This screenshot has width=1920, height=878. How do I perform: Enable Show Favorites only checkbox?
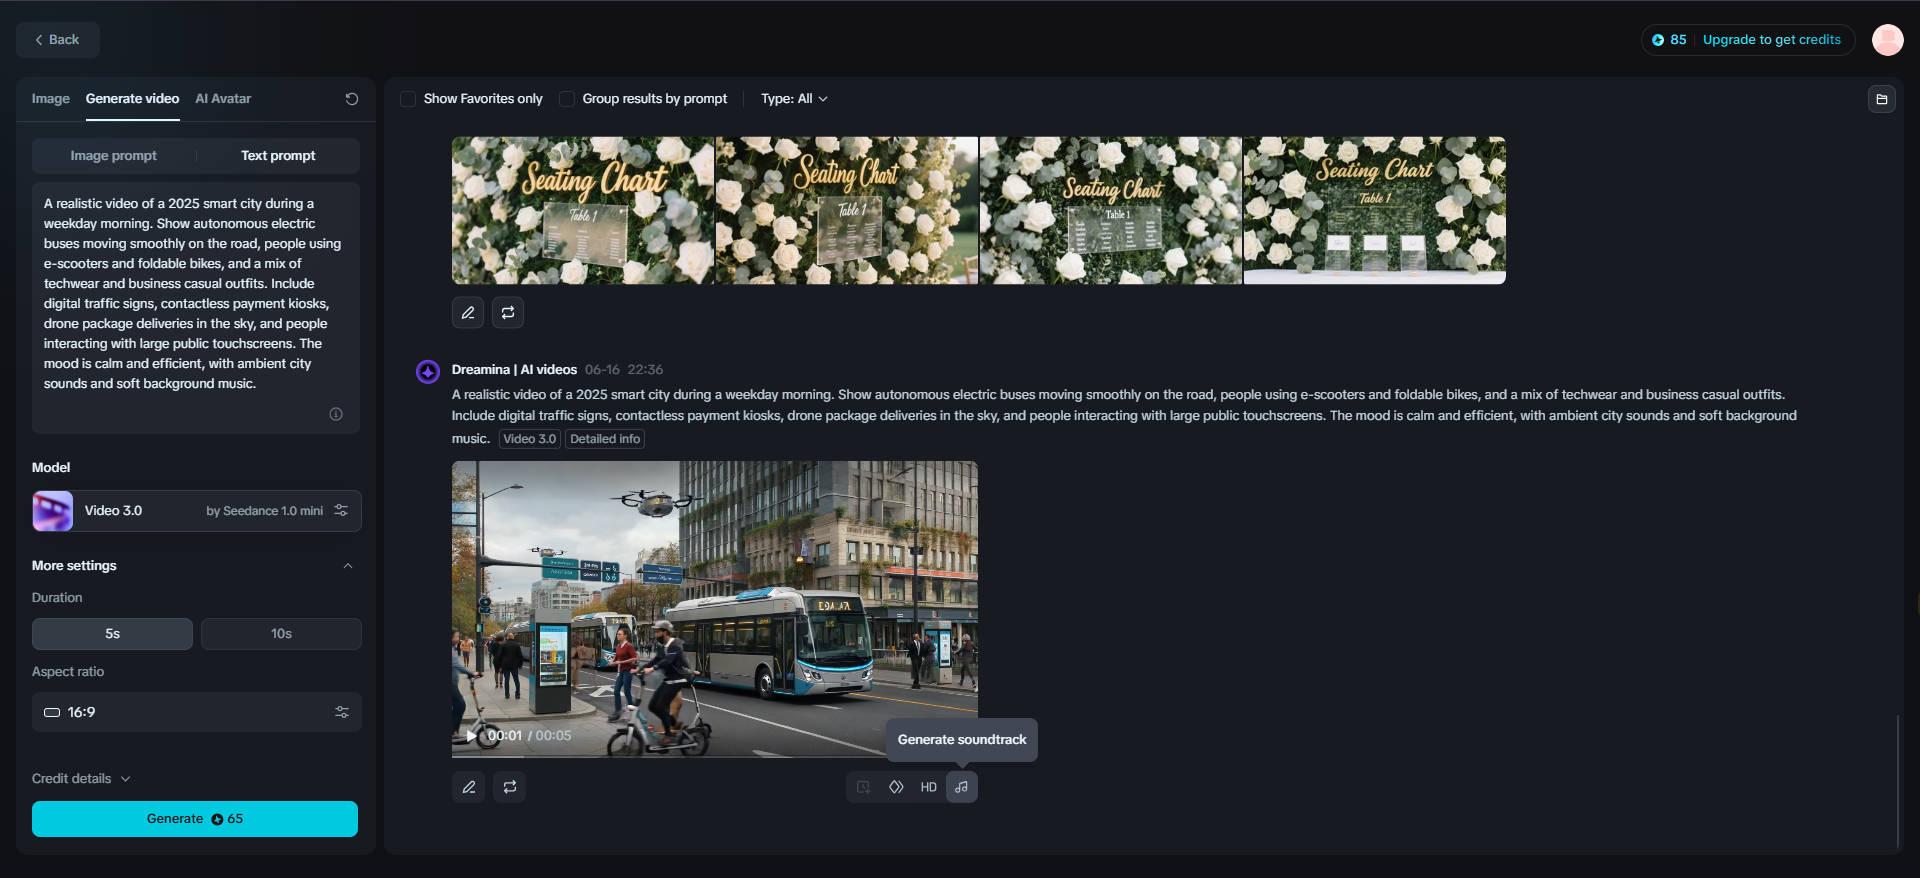pos(408,99)
